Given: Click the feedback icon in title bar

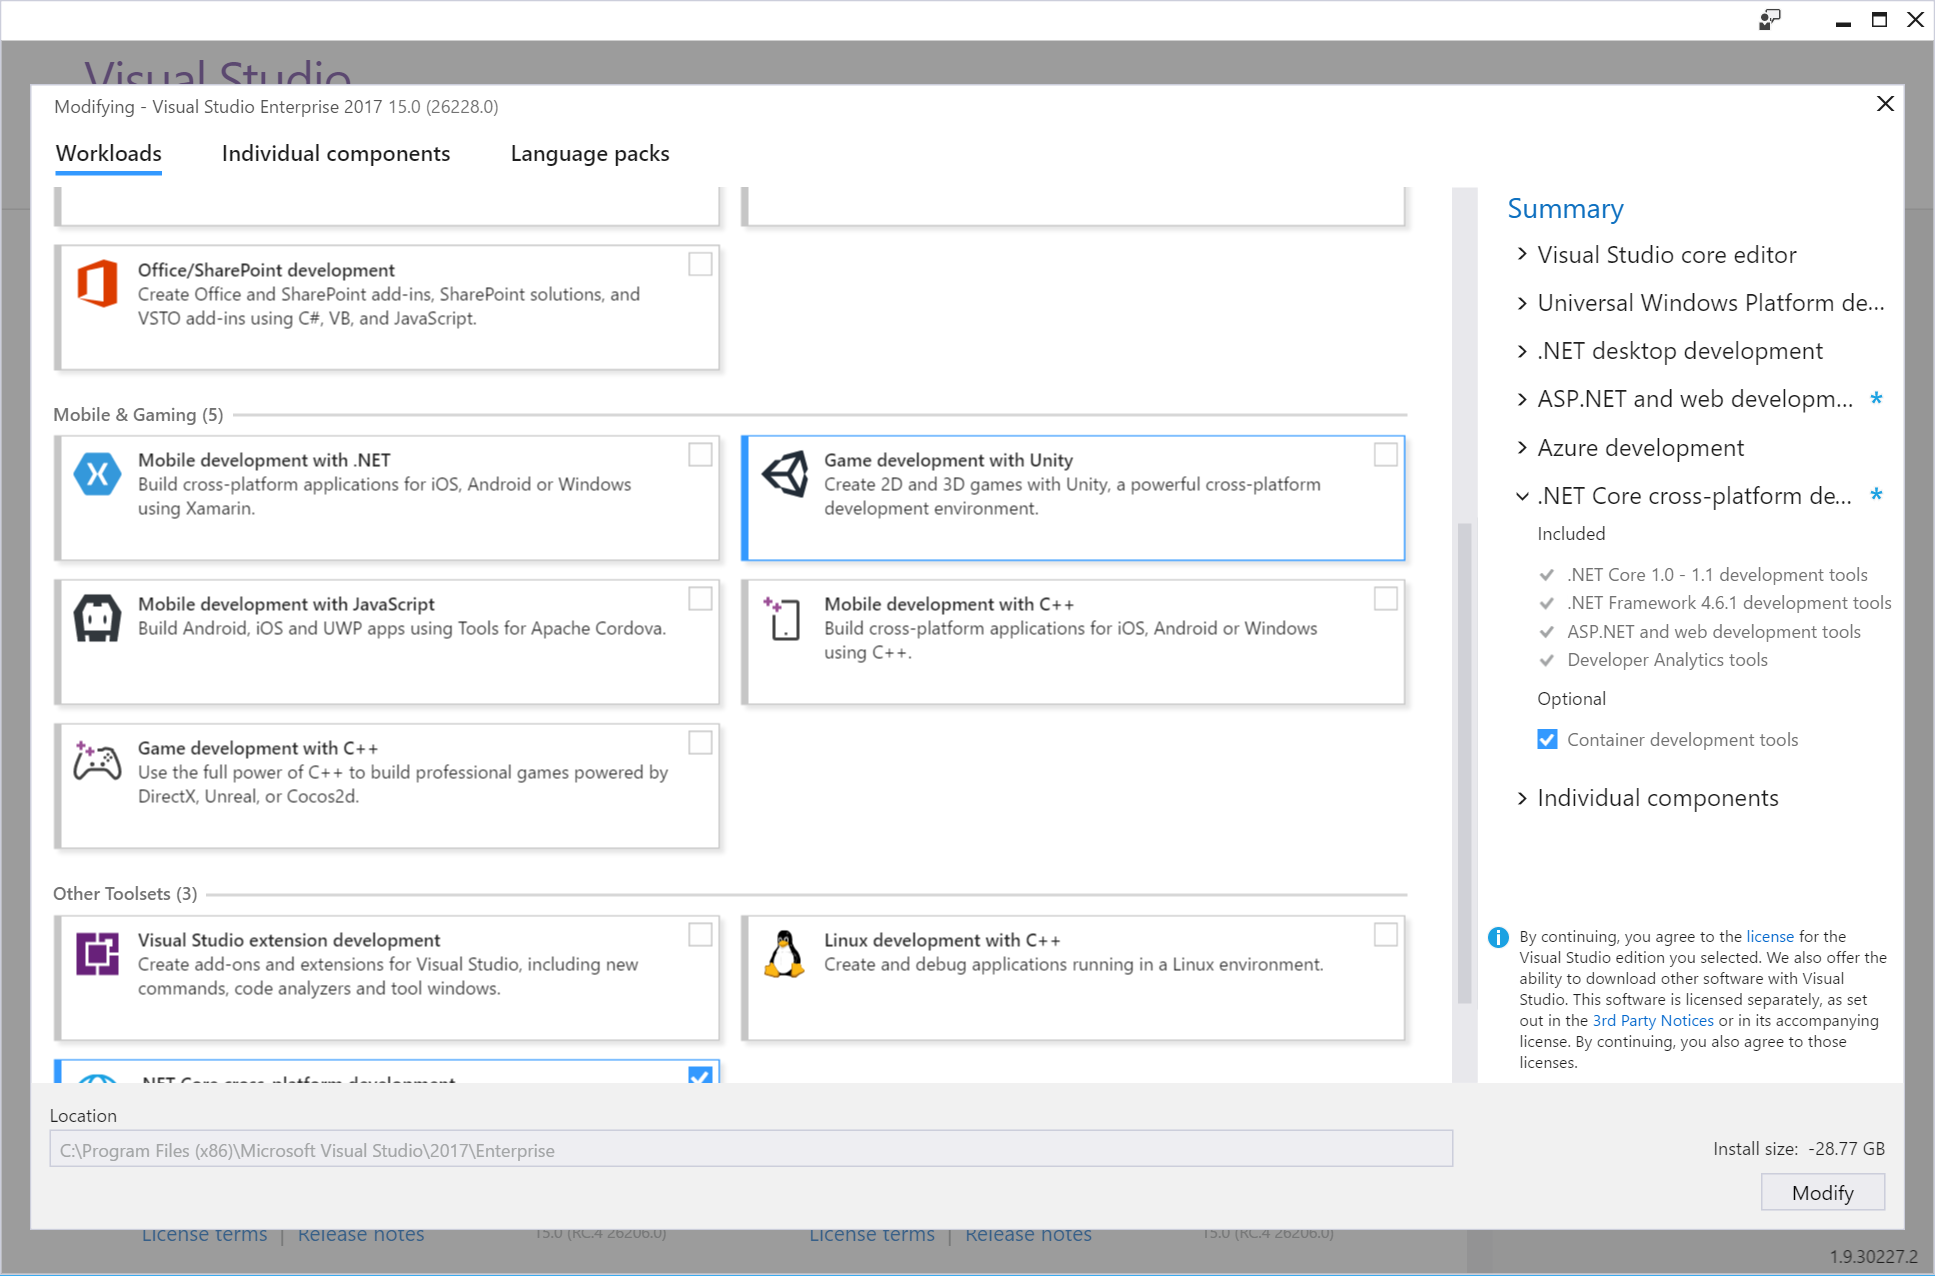Looking at the screenshot, I should [x=1769, y=20].
